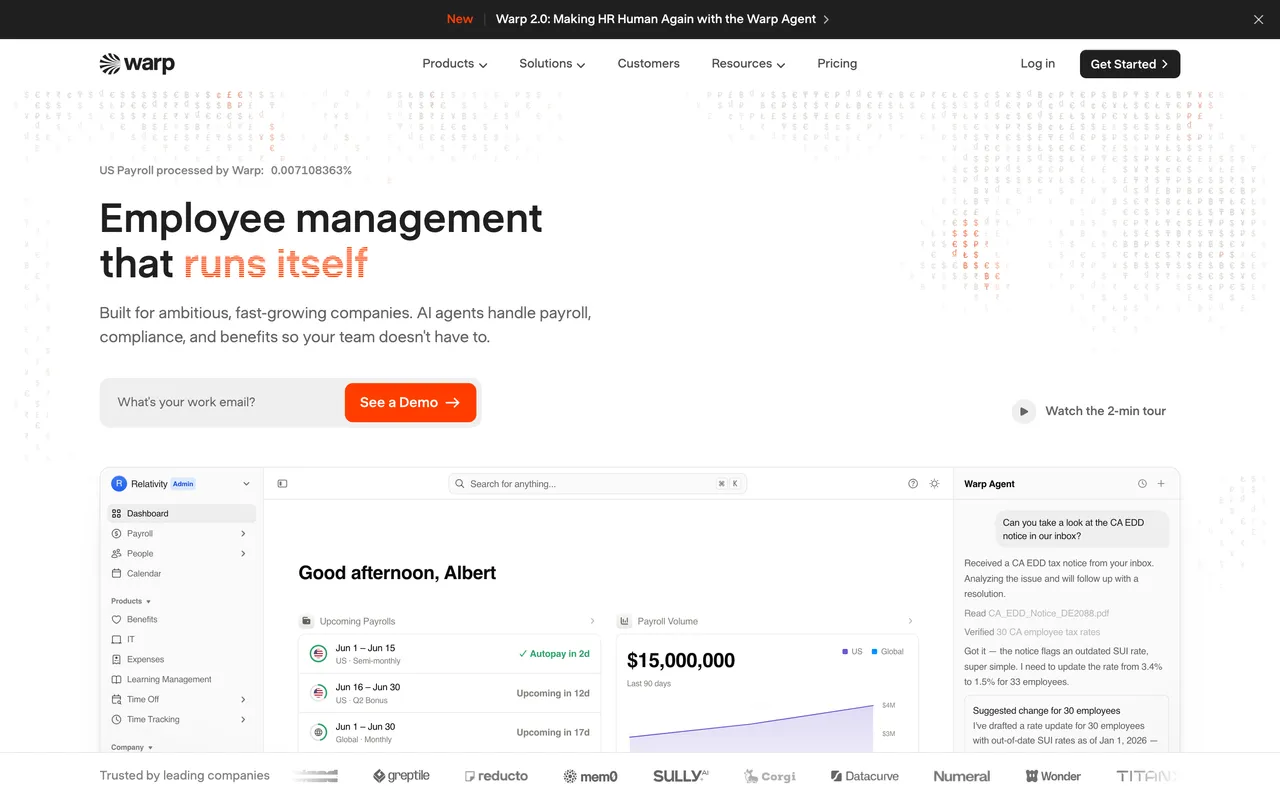This screenshot has height=800, width=1280.
Task: Click the Payroll Volume chart icon
Action: pyautogui.click(x=624, y=622)
